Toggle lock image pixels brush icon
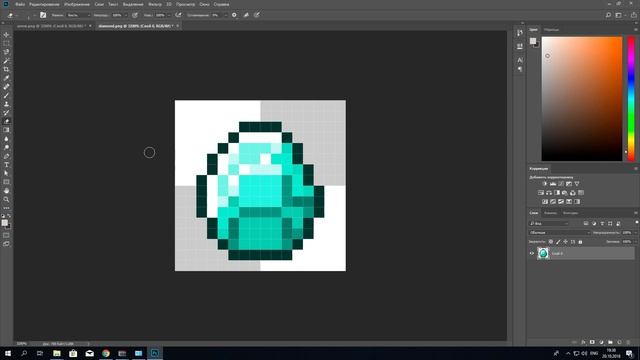The height and width of the screenshot is (360, 640). [558, 242]
